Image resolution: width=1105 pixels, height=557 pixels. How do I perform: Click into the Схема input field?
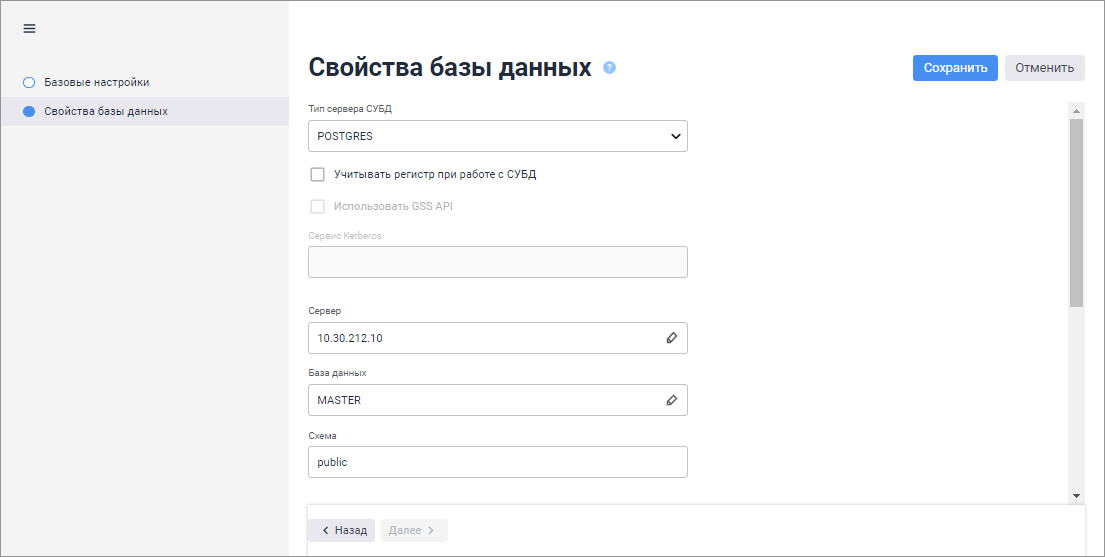tap(498, 462)
